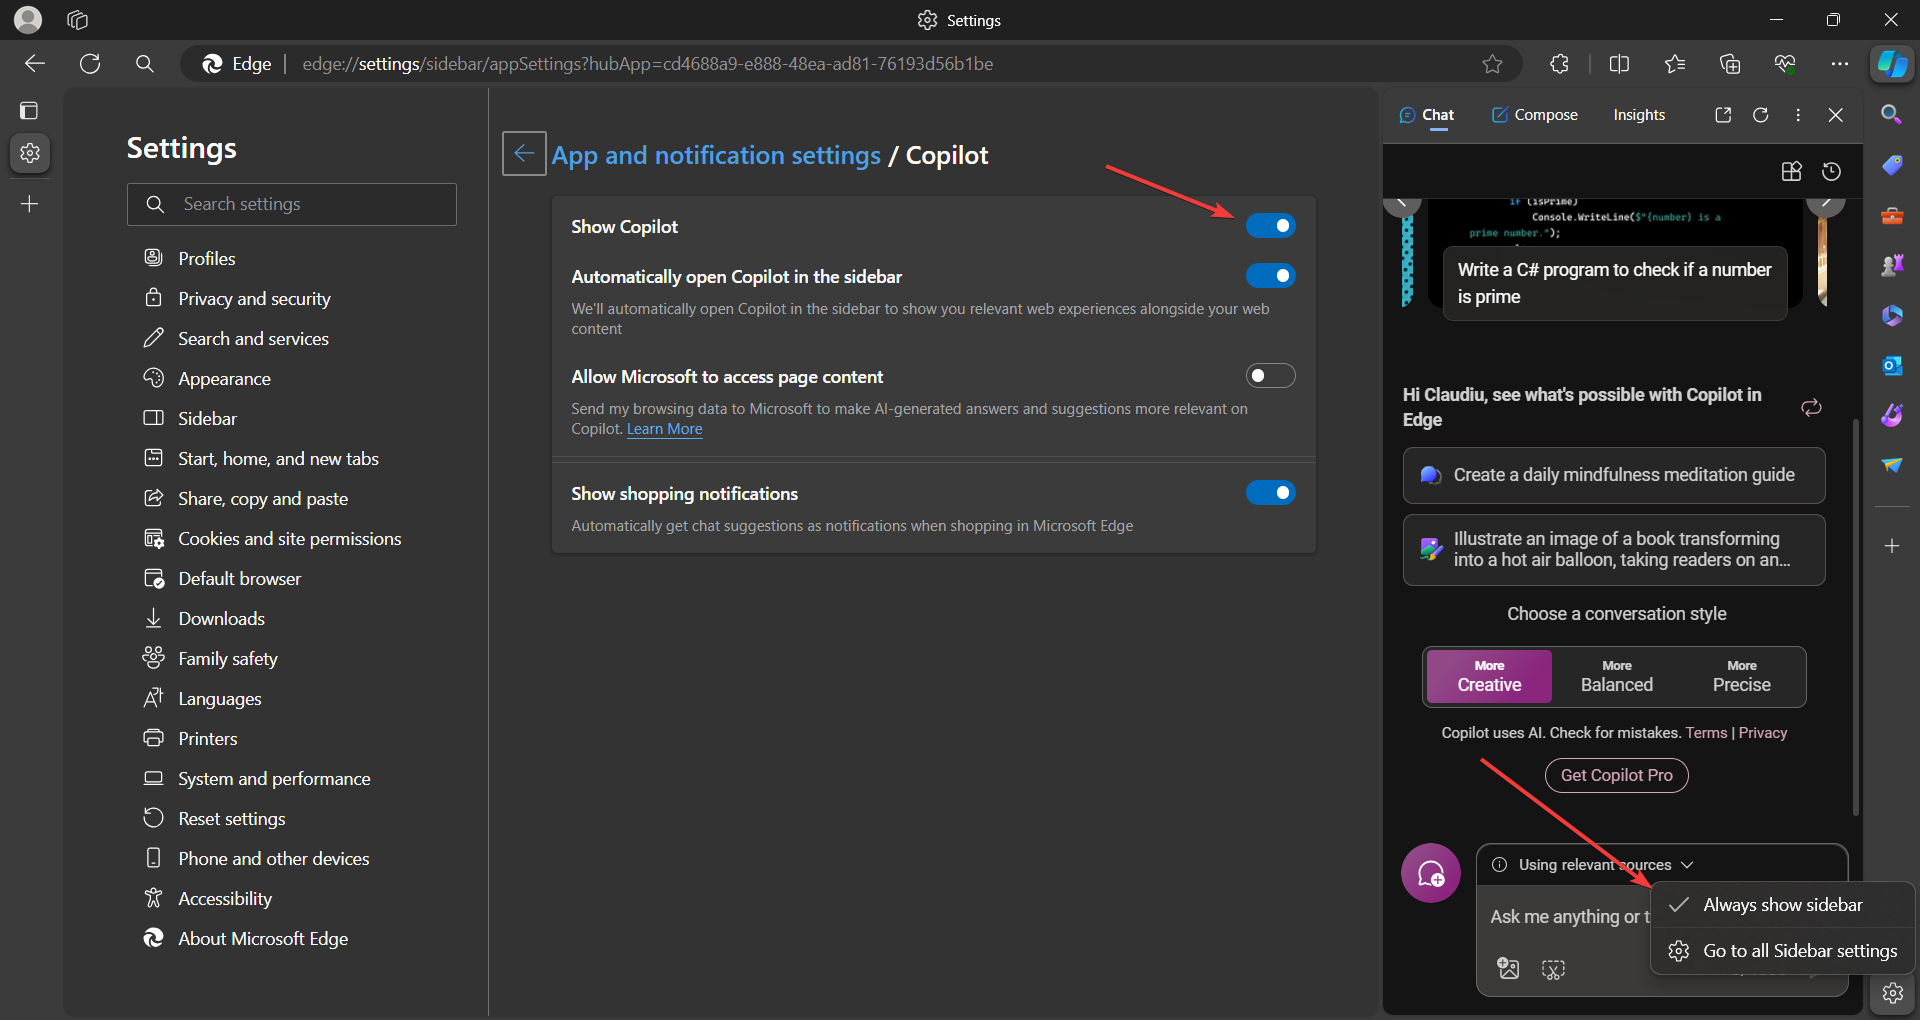
Task: Add this page to favorites star
Action: [x=1492, y=64]
